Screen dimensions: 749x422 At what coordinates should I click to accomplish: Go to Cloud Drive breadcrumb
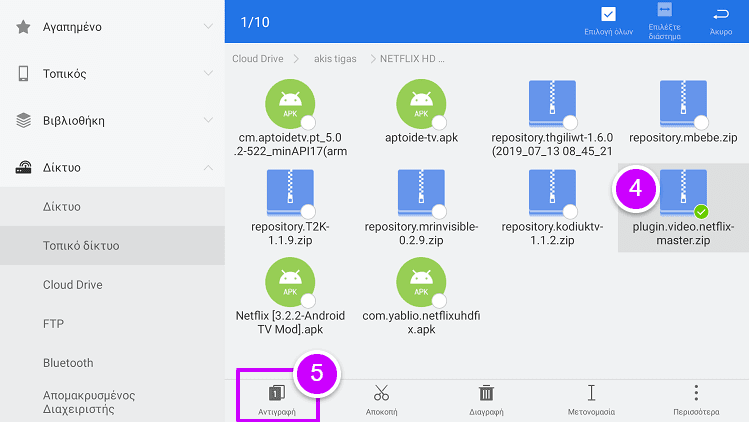point(257,59)
